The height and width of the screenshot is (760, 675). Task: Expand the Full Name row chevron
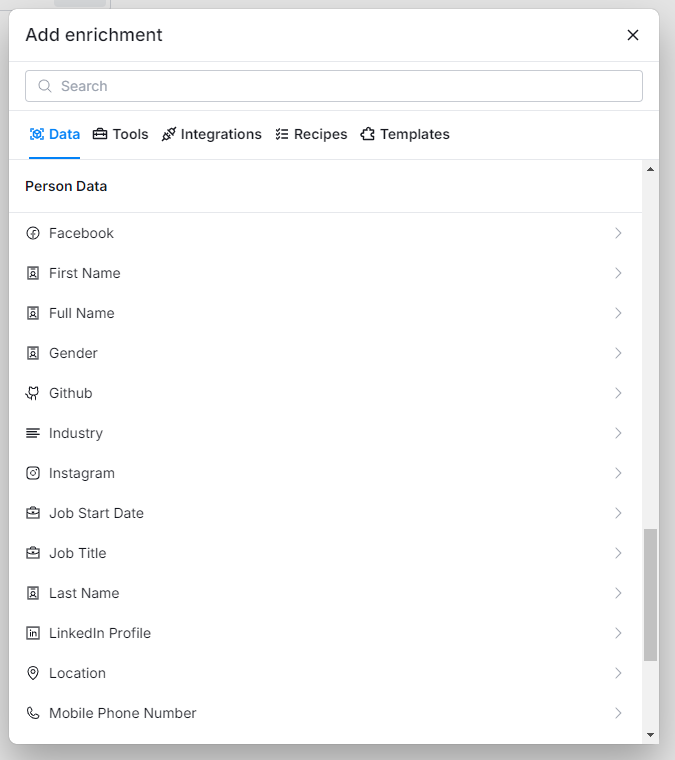618,313
